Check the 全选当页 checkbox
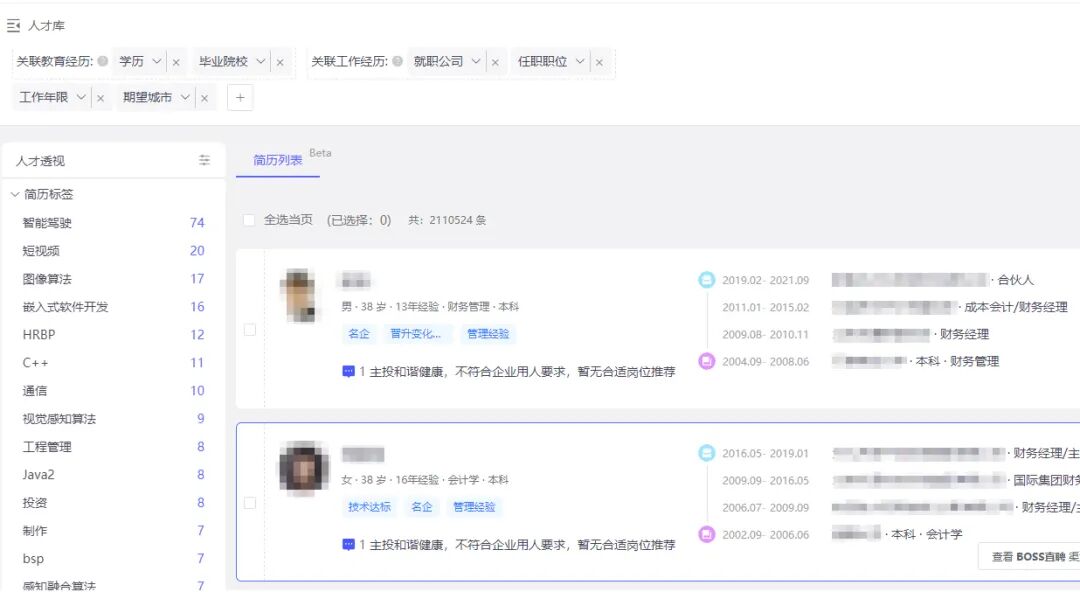Image resolution: width=1080 pixels, height=592 pixels. pyautogui.click(x=249, y=220)
